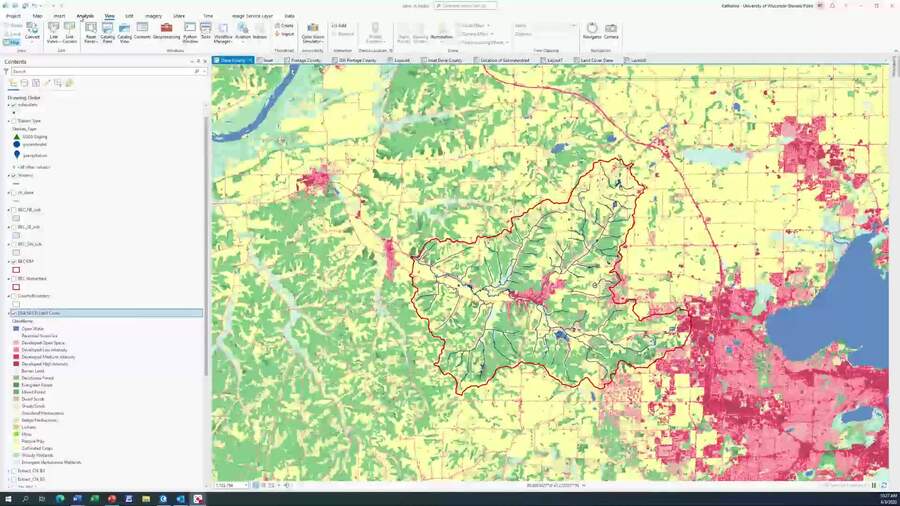The image size is (900, 506).
Task: Switch Contents to List By Drawing Order
Action: pos(12,83)
